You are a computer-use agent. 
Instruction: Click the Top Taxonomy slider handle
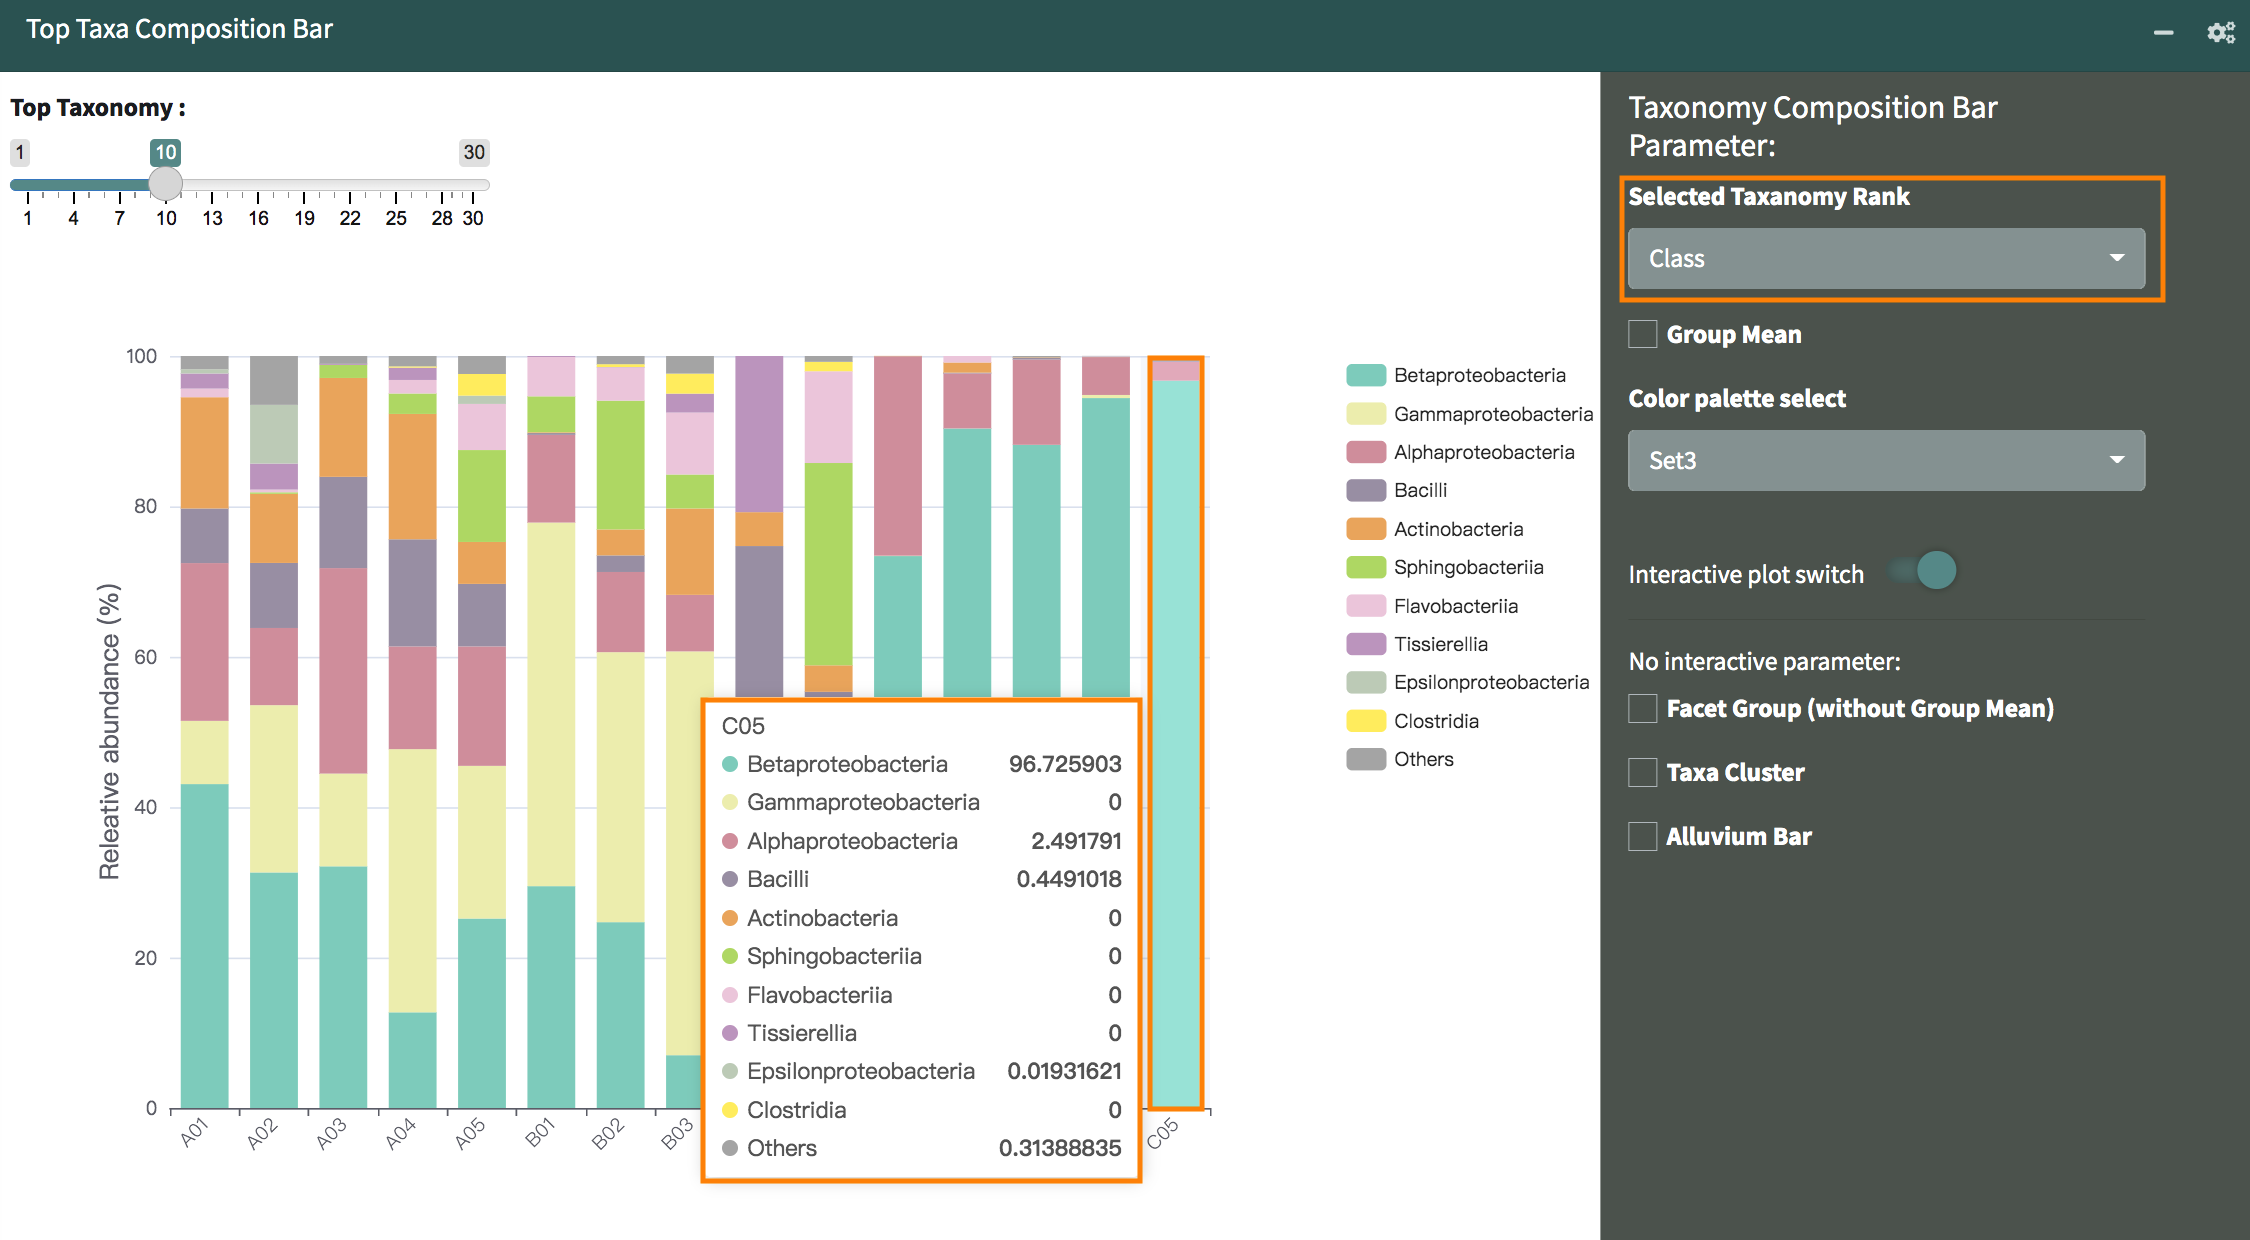165,184
